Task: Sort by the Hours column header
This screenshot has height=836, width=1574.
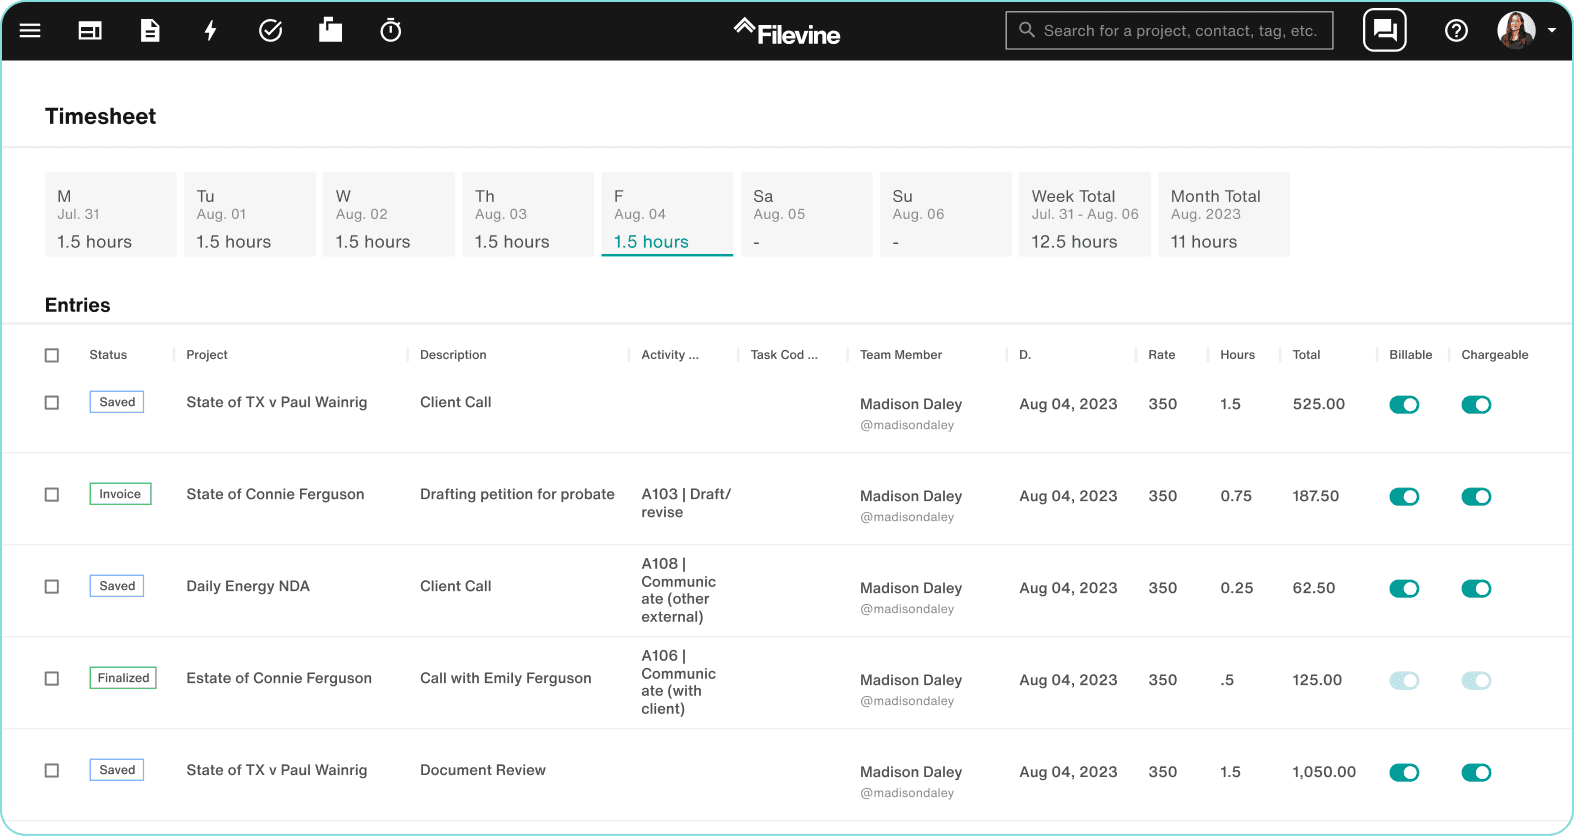Action: pyautogui.click(x=1237, y=355)
